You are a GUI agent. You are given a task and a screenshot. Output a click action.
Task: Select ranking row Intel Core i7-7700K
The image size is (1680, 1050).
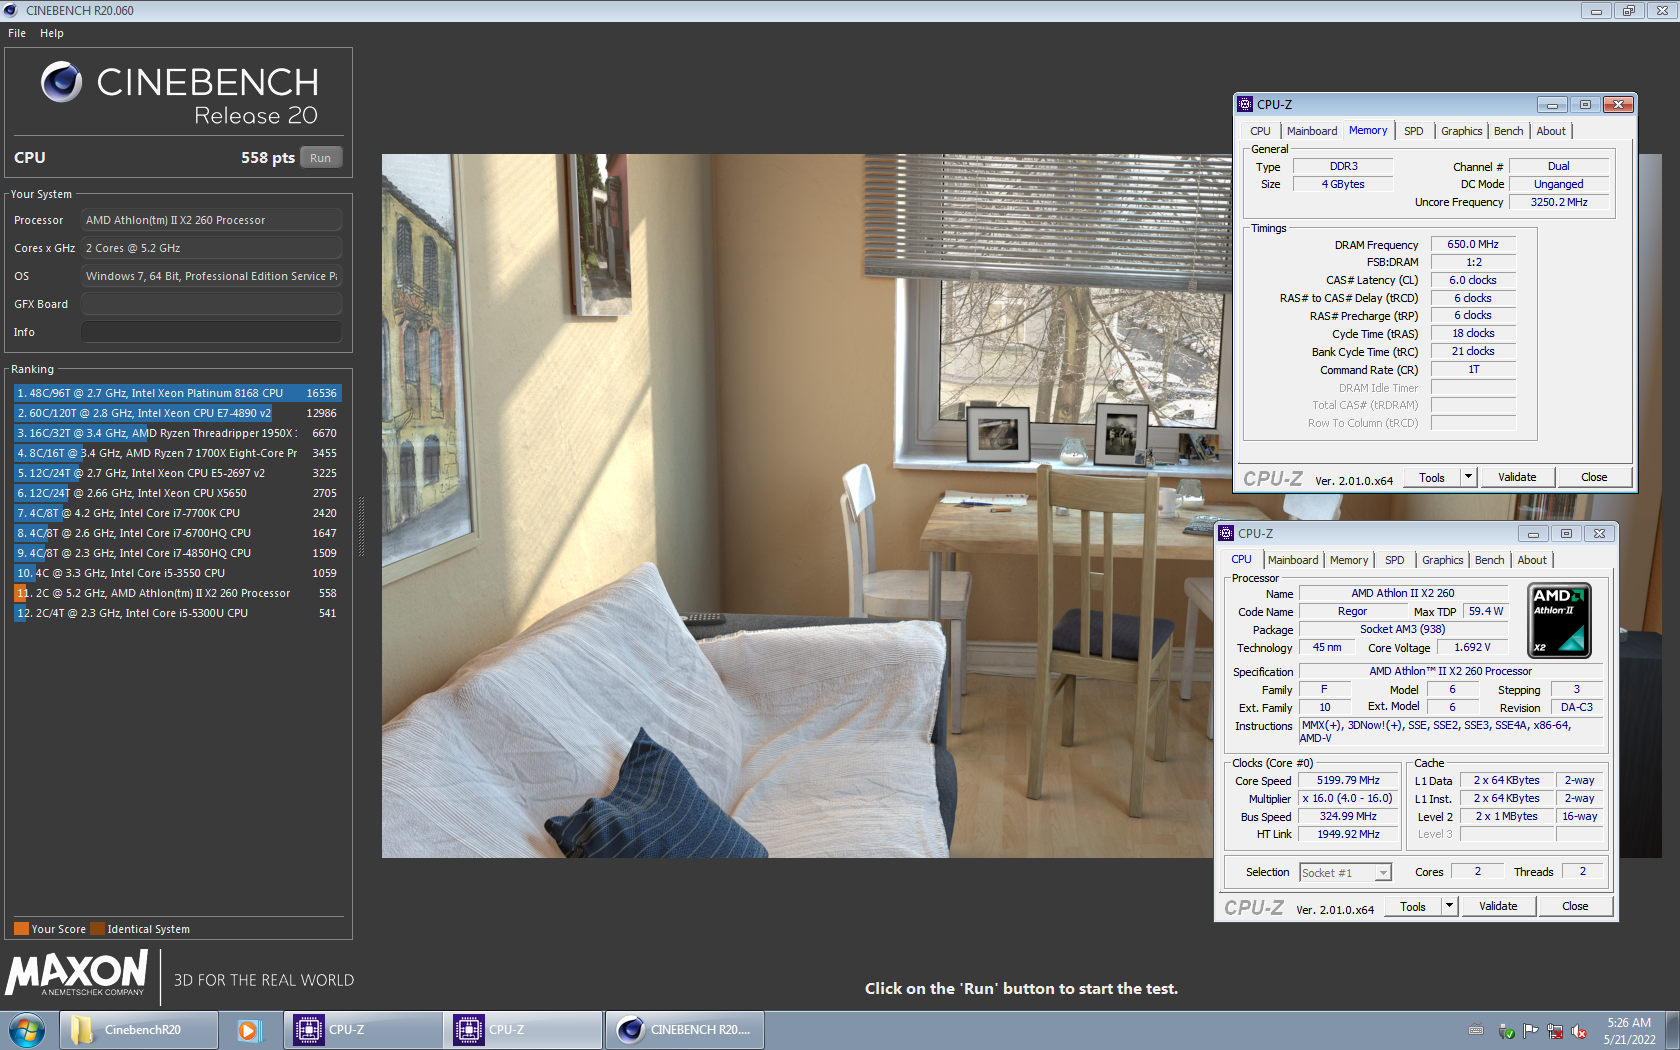177,513
